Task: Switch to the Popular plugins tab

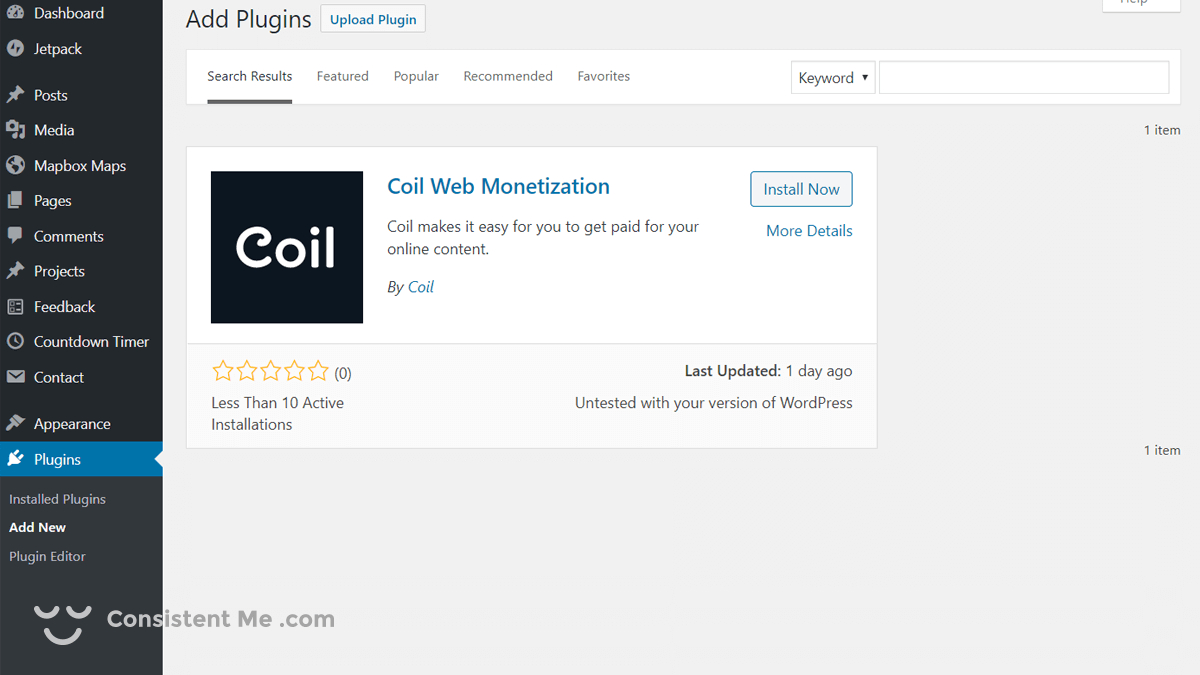Action: tap(416, 76)
